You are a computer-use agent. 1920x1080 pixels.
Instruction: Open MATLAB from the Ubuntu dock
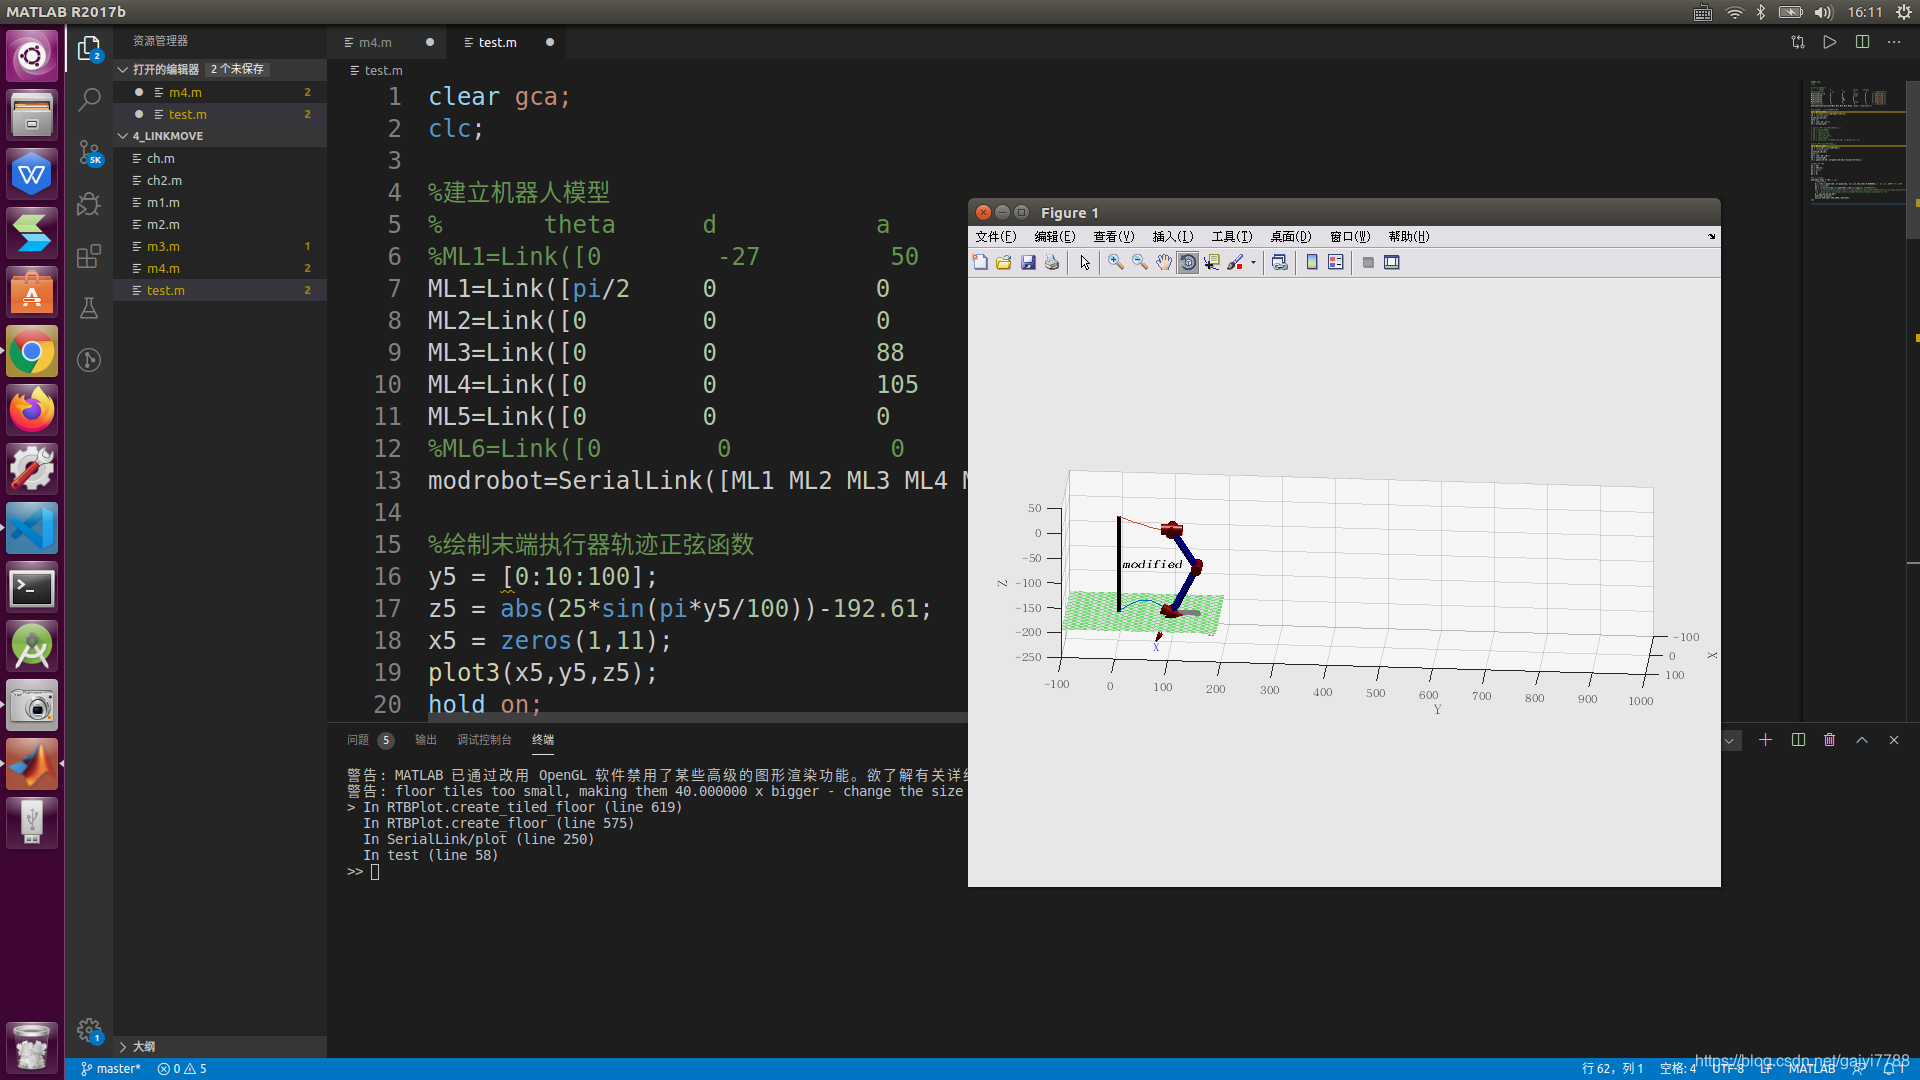[x=32, y=765]
